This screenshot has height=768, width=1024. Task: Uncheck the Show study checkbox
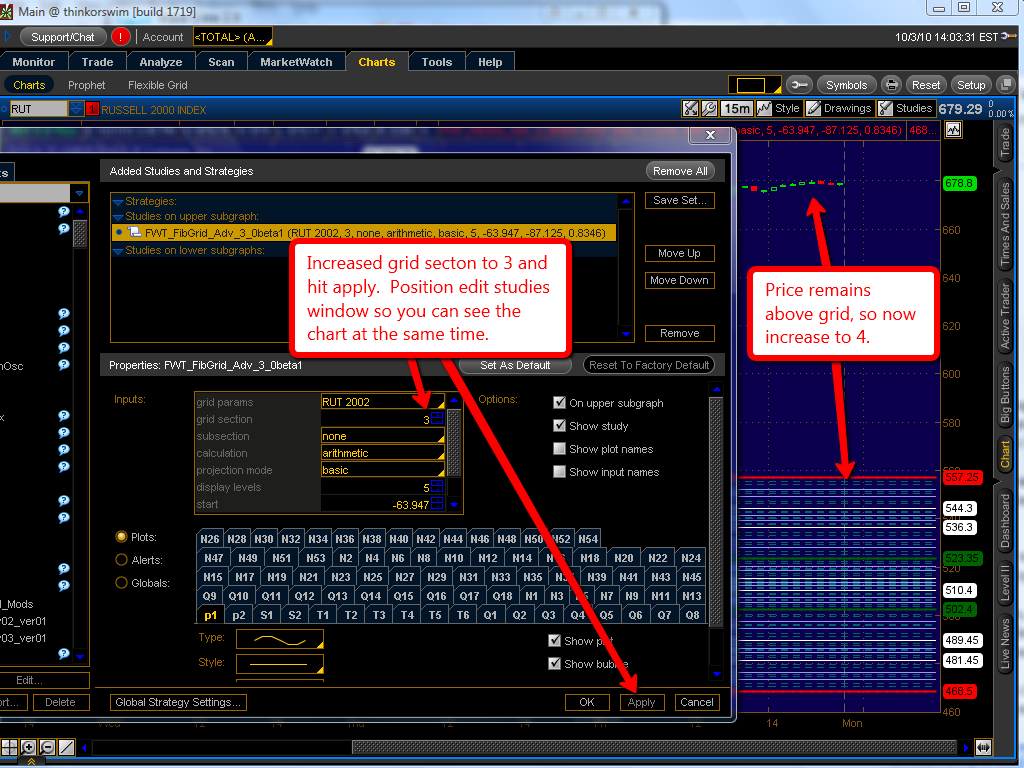pyautogui.click(x=560, y=426)
